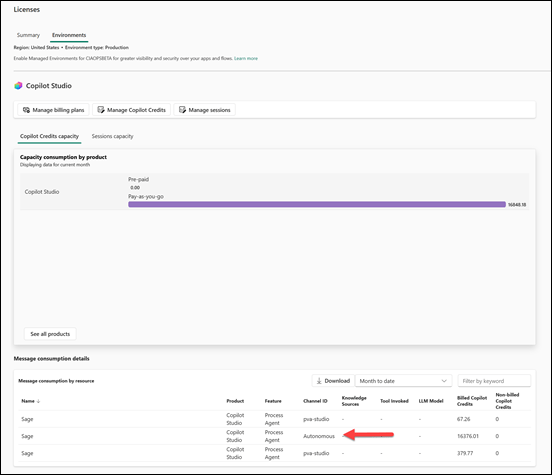The height and width of the screenshot is (475, 552).
Task: Select the Environments tab
Action: [69, 35]
